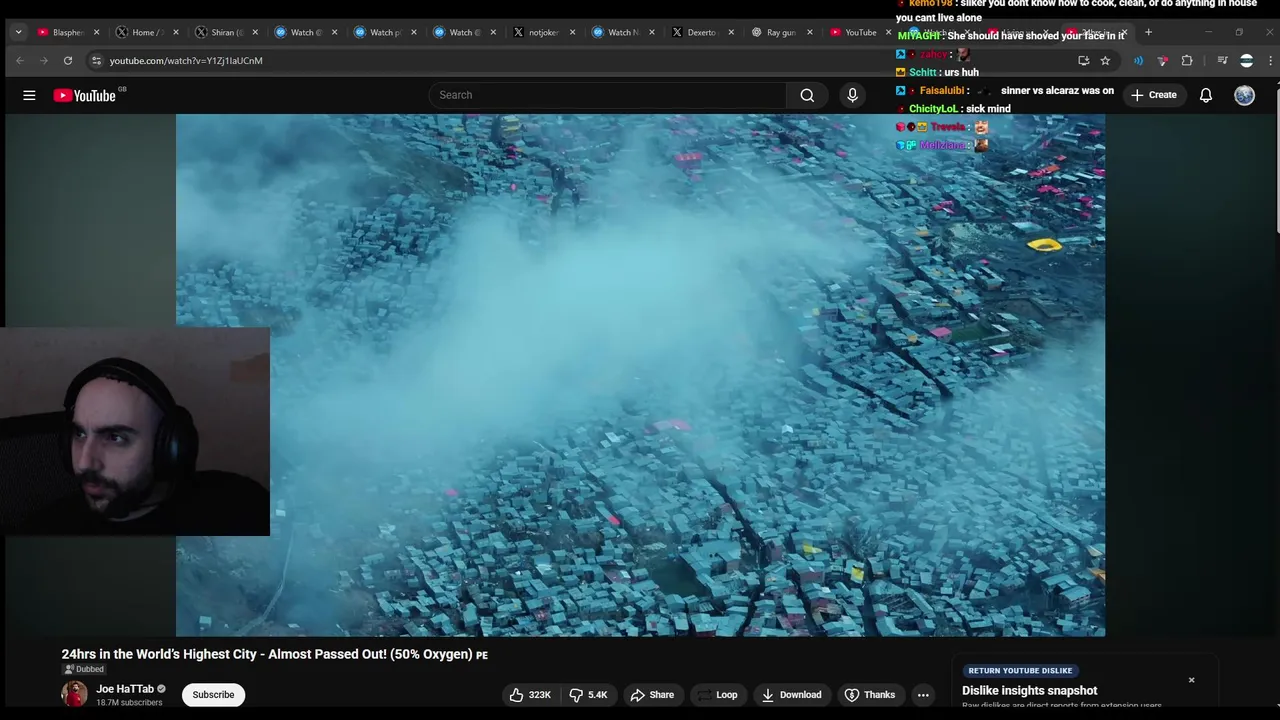Open the YouTube account avatar menu
The height and width of the screenshot is (720, 1280).
tap(1244, 95)
